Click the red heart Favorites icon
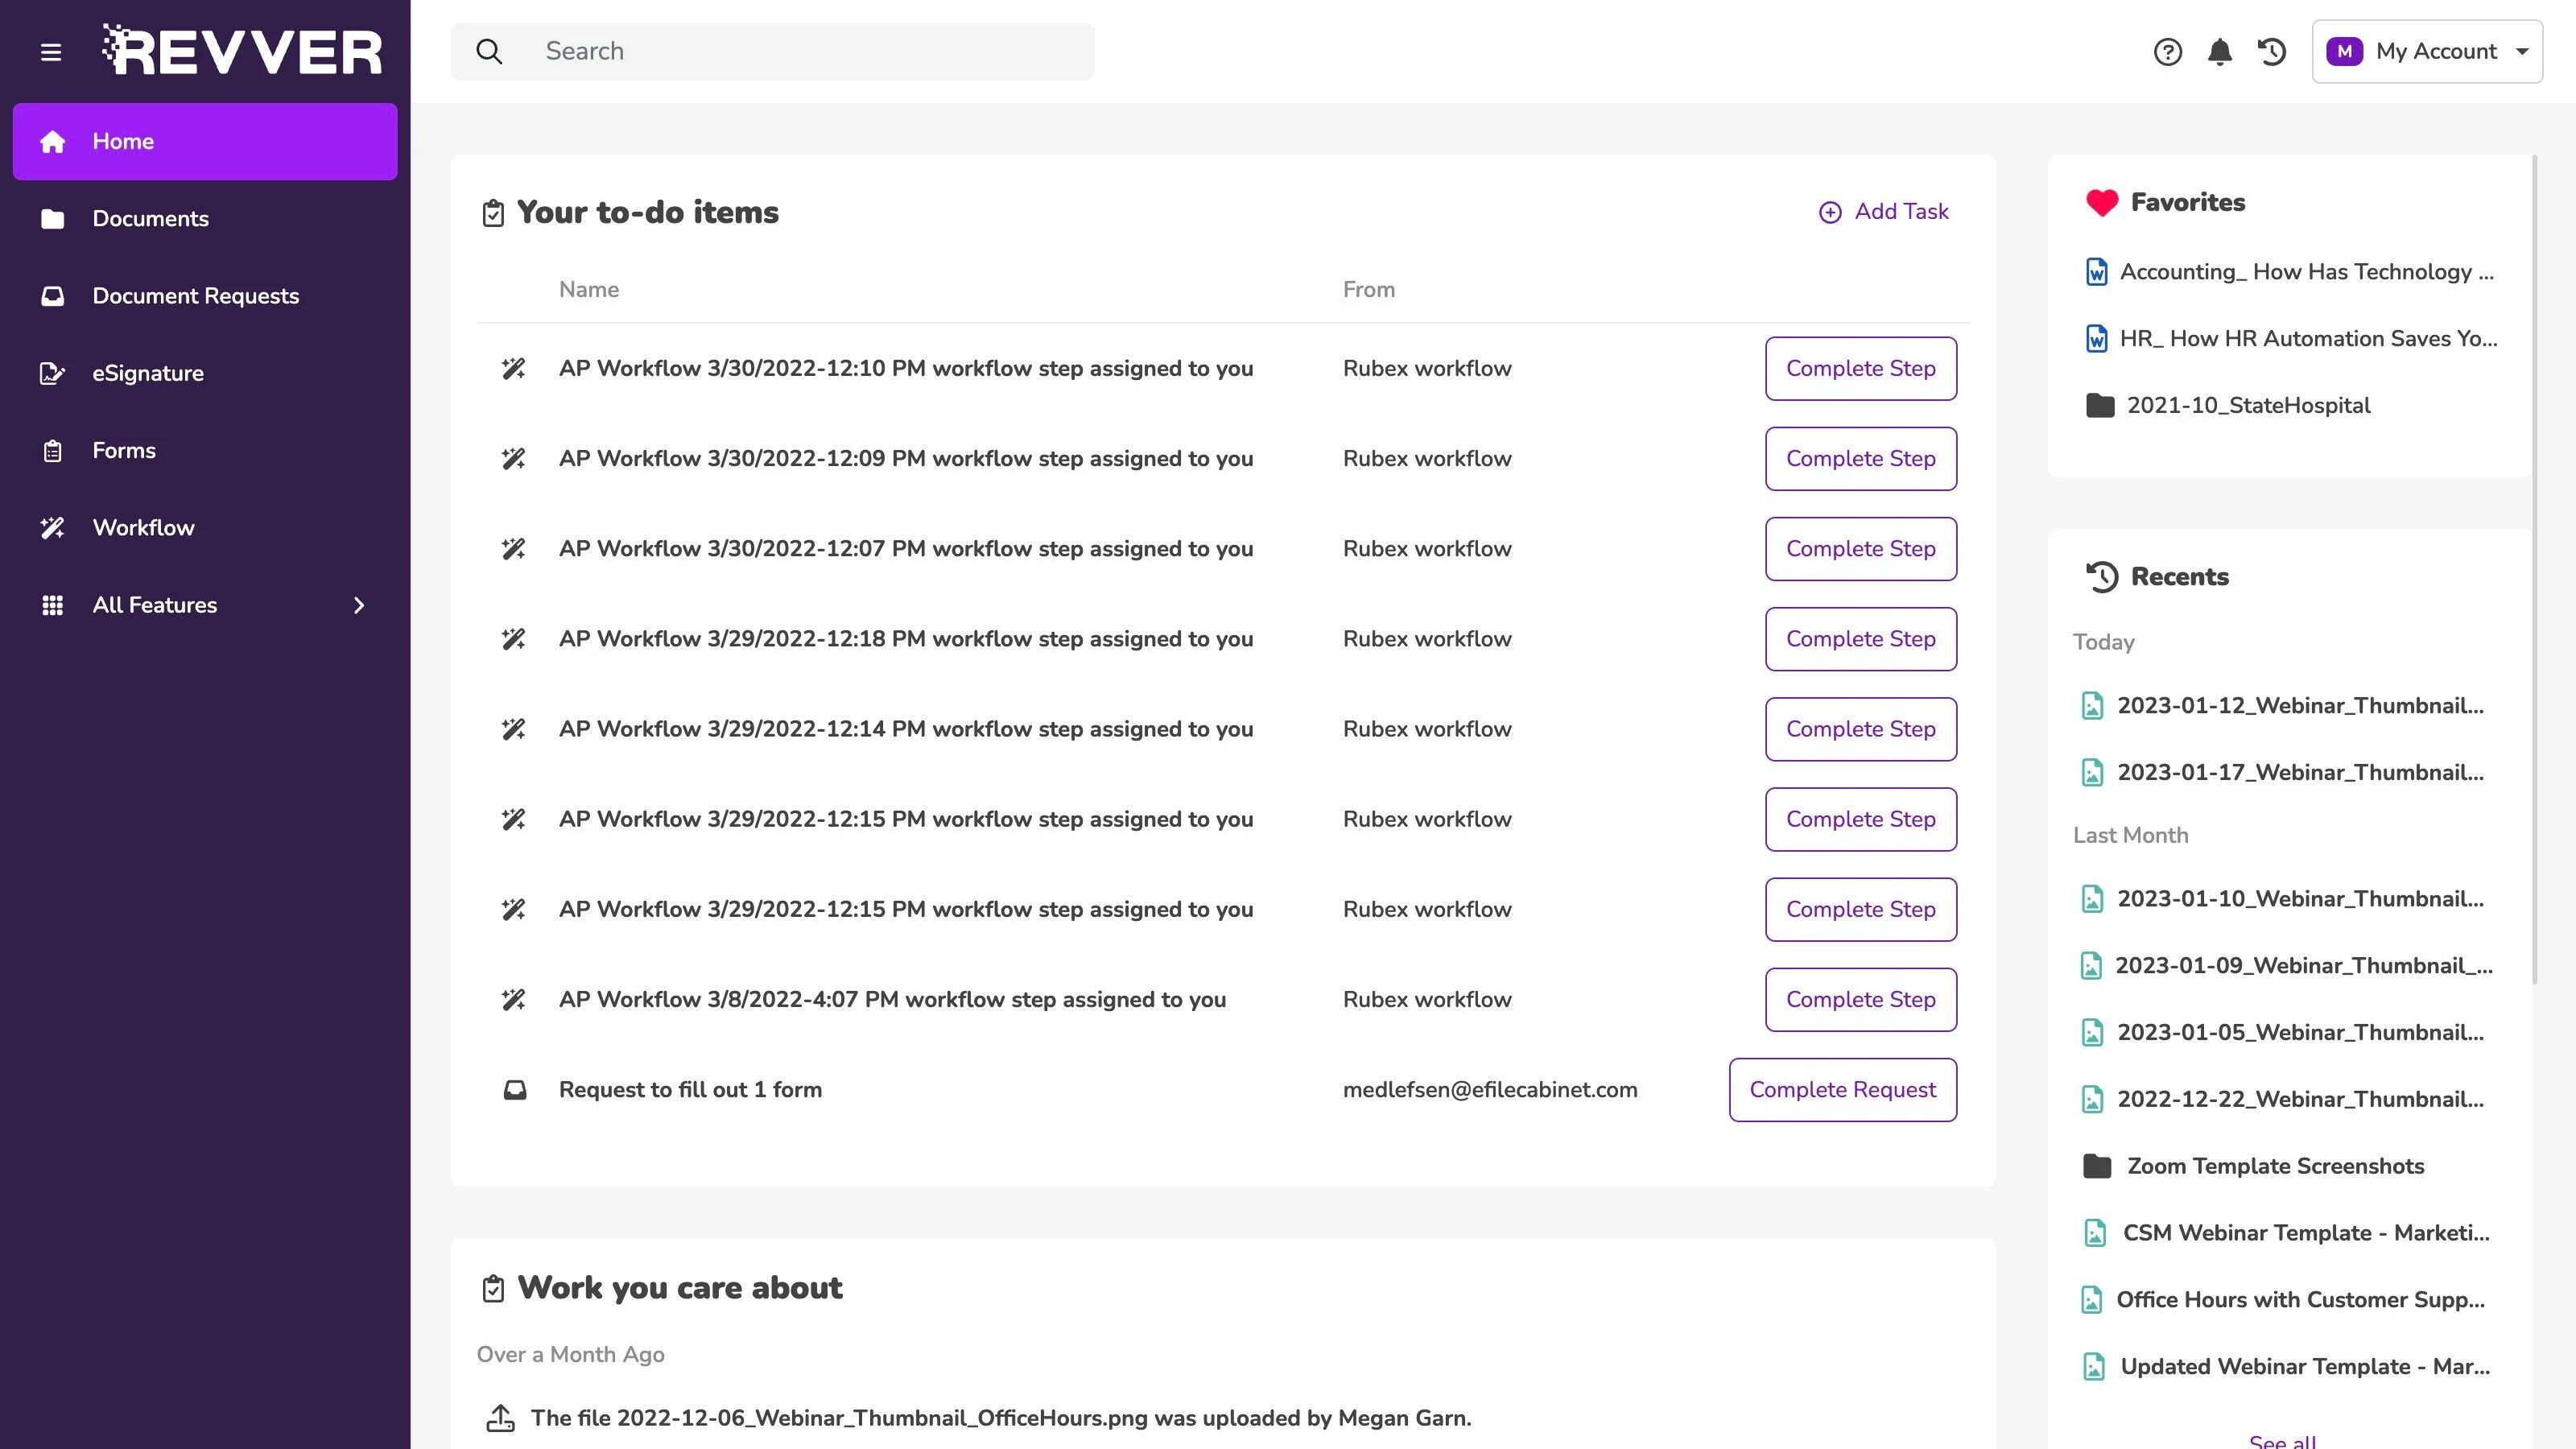The width and height of the screenshot is (2576, 1449). point(2101,203)
